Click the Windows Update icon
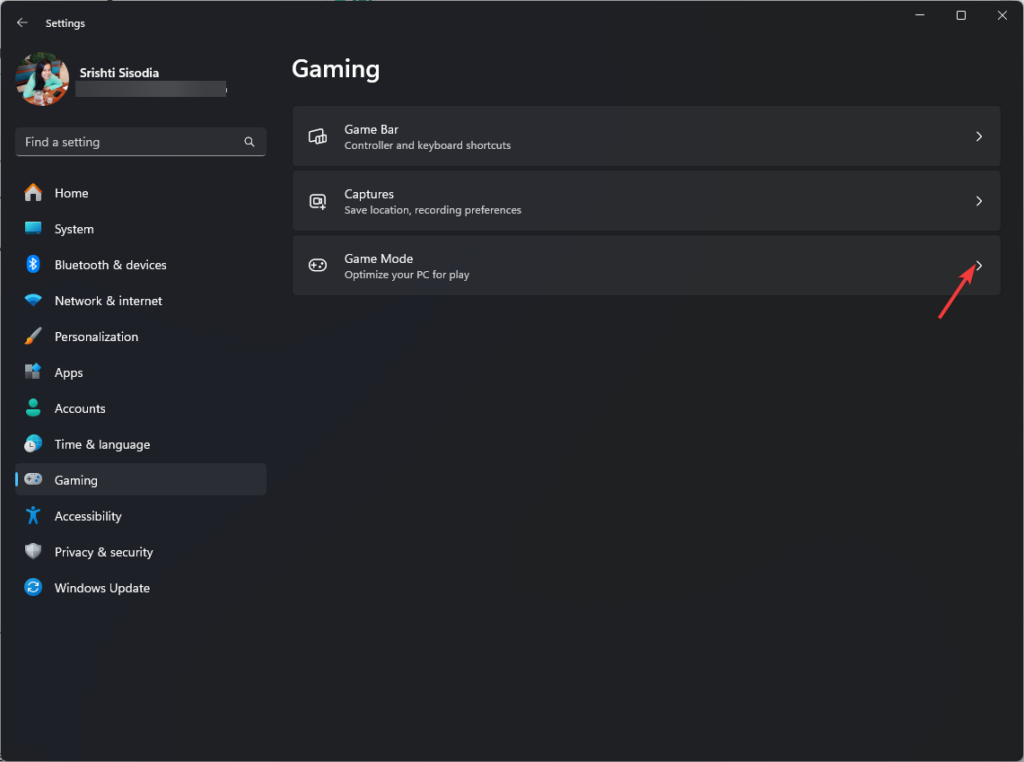The width and height of the screenshot is (1024, 762). [x=31, y=588]
